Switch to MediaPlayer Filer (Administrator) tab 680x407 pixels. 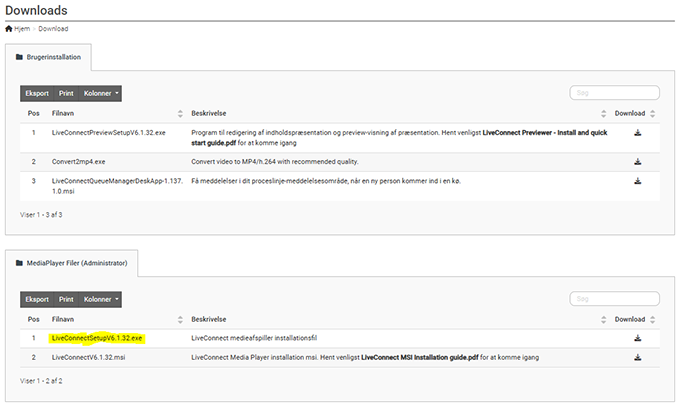coord(72,264)
